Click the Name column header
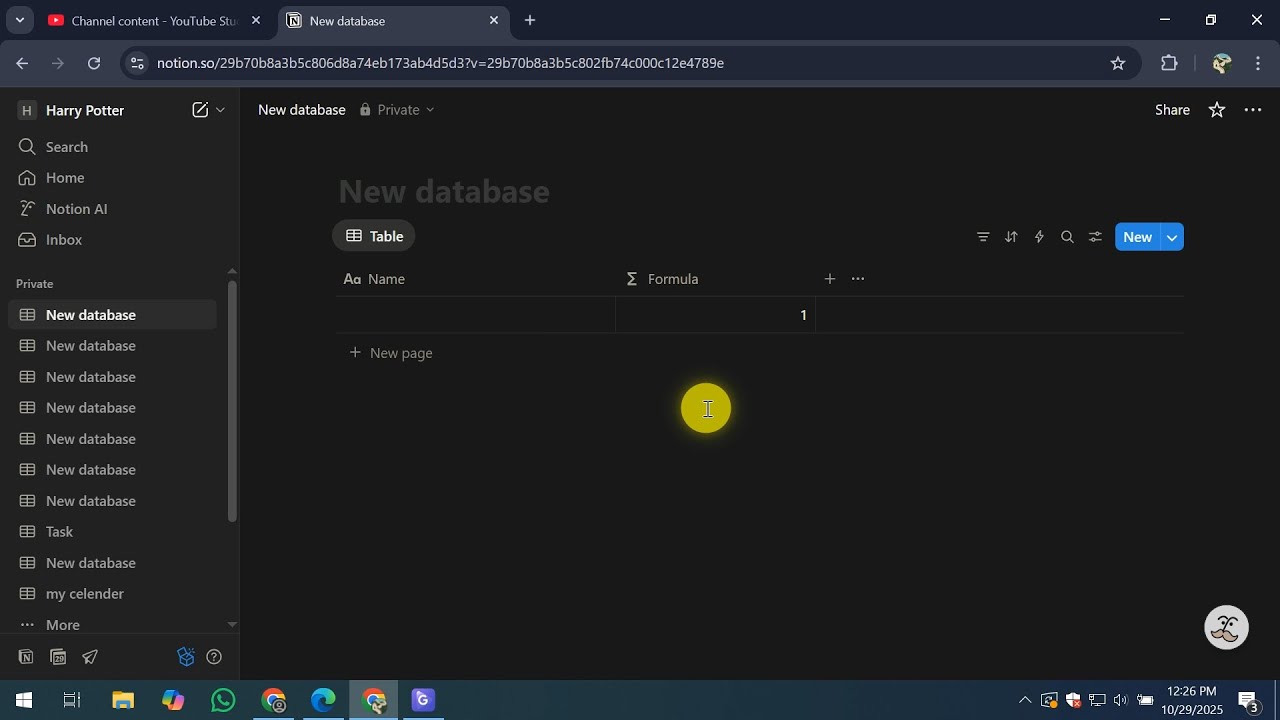Image resolution: width=1280 pixels, height=720 pixels. pyautogui.click(x=476, y=279)
